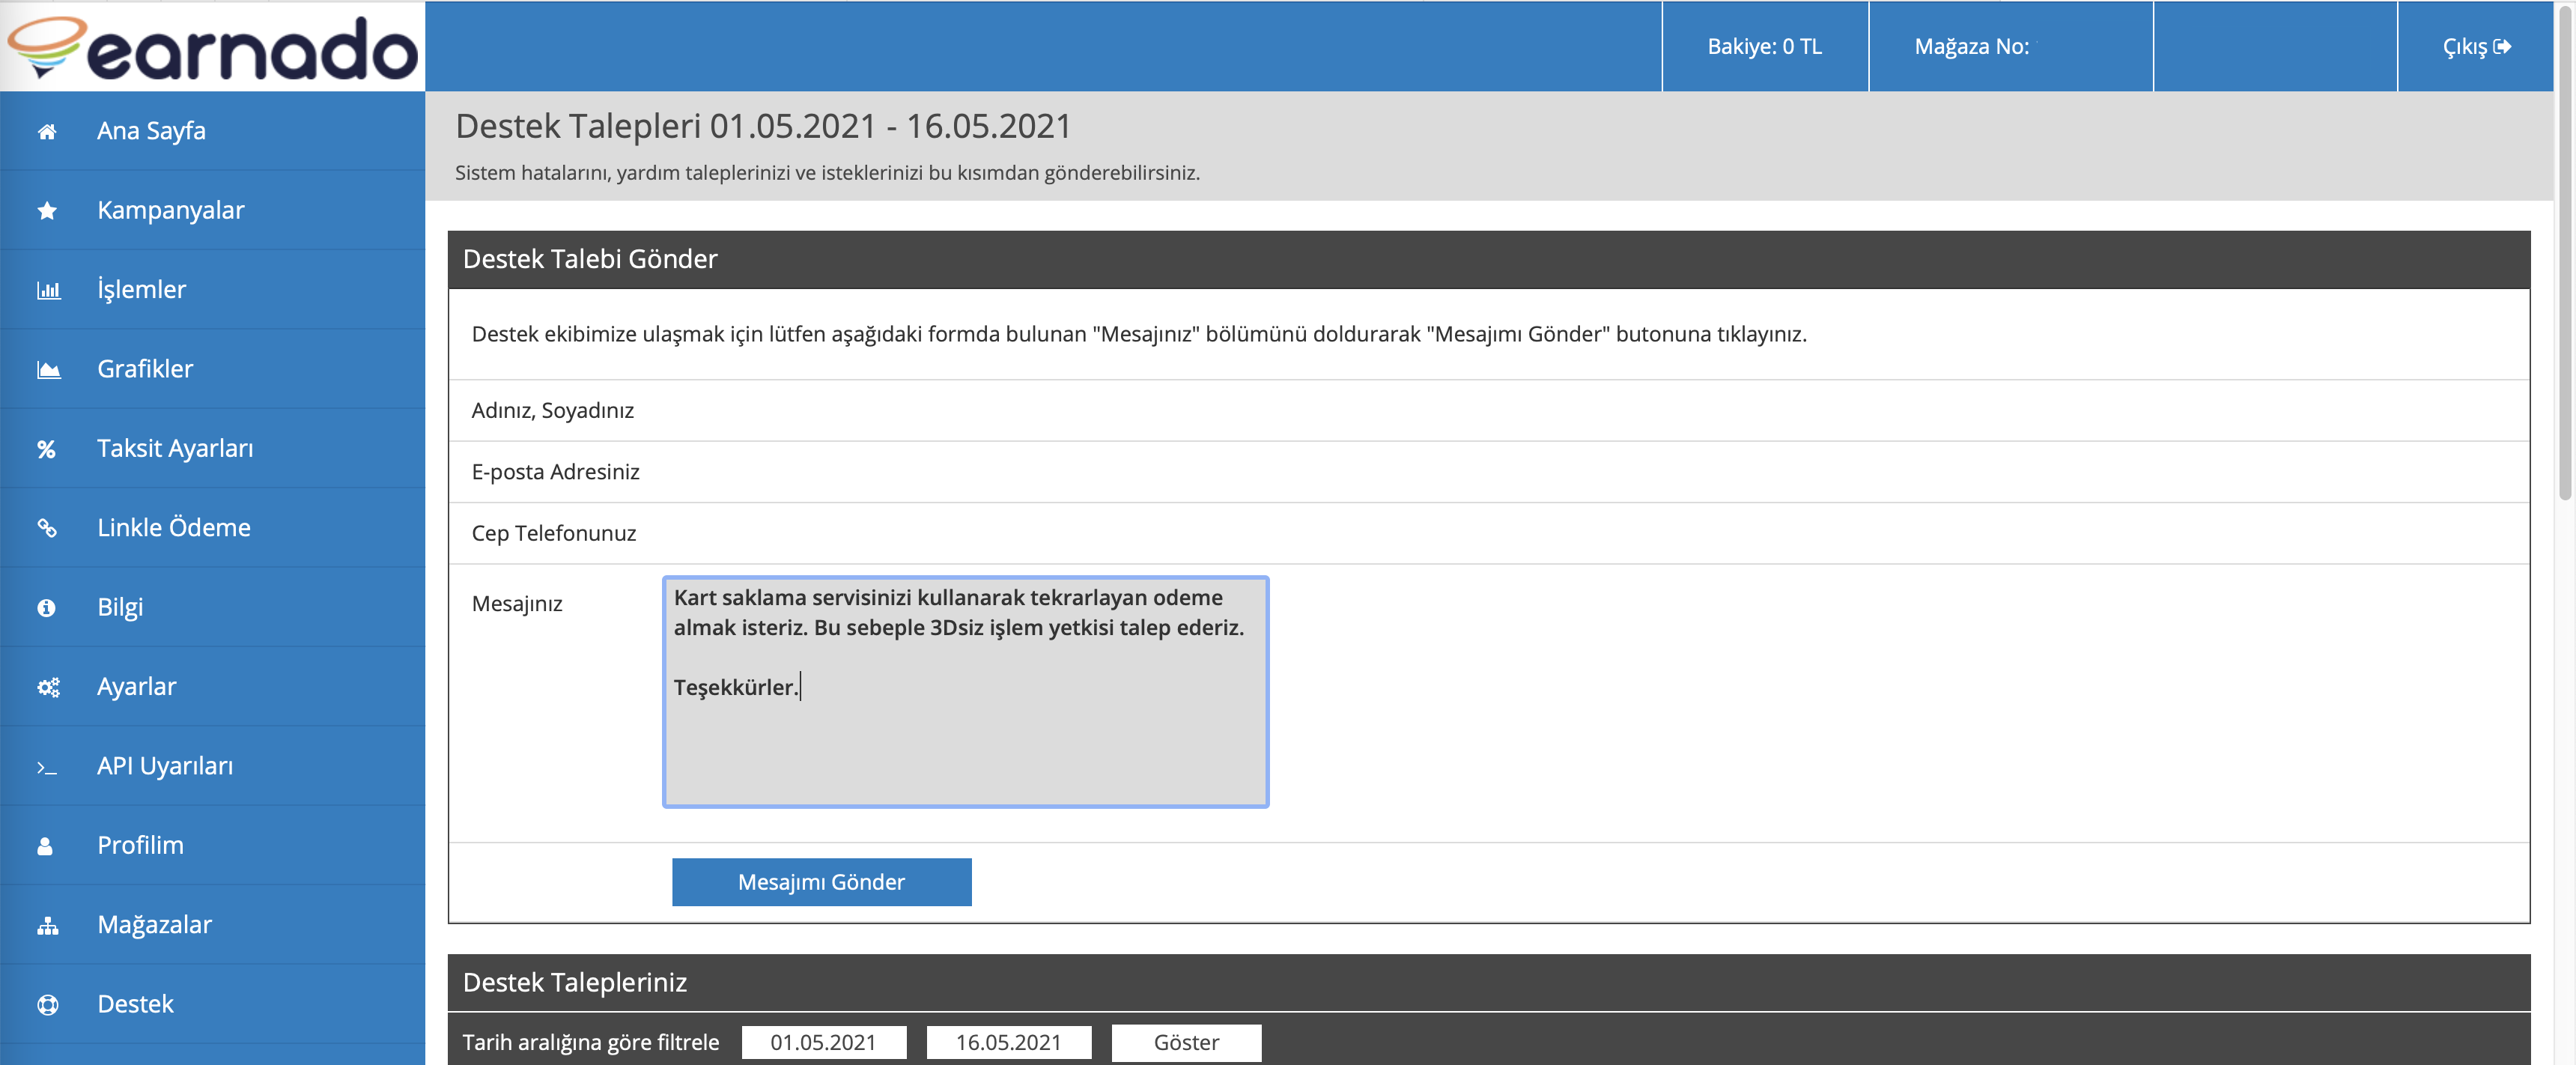Screen dimensions: 2576x1065
Task: Click the percent icon beside Taksit Ayarları
Action: point(46,449)
